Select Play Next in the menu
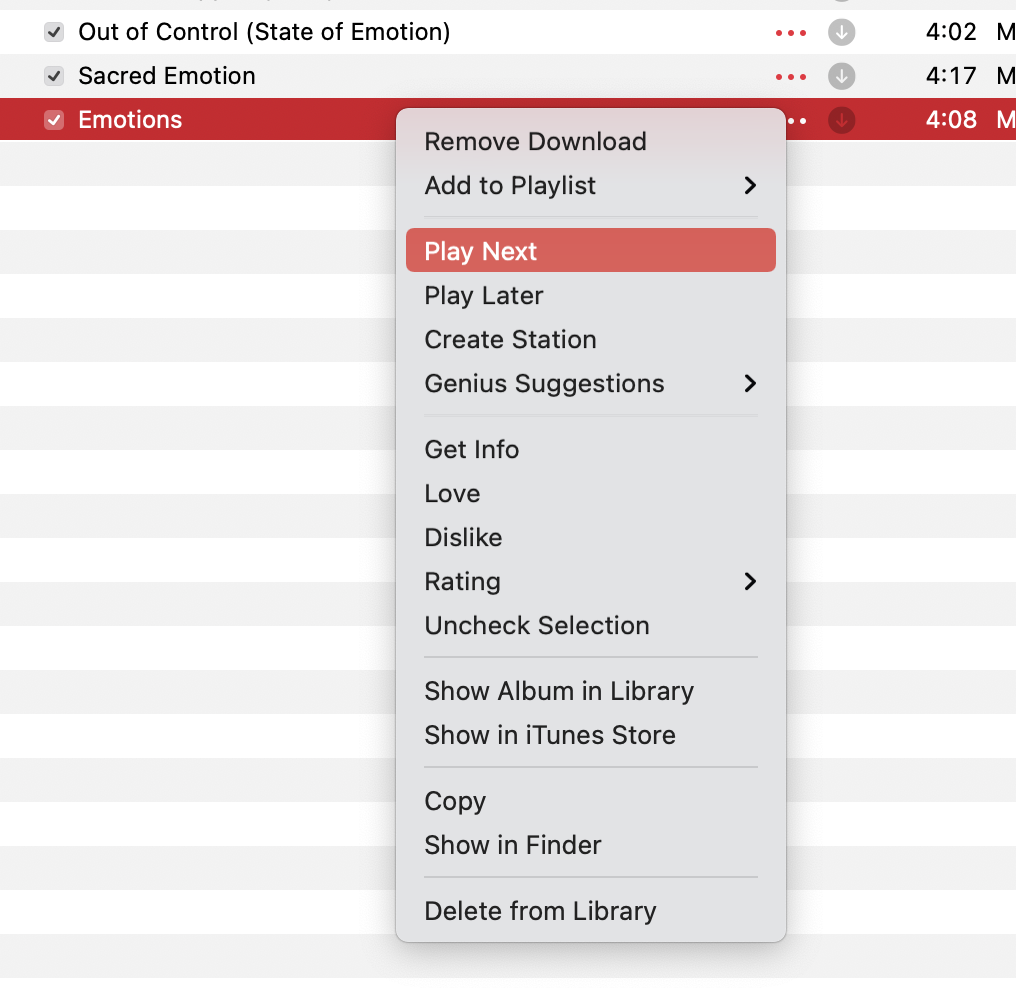This screenshot has width=1016, height=998. [591, 250]
